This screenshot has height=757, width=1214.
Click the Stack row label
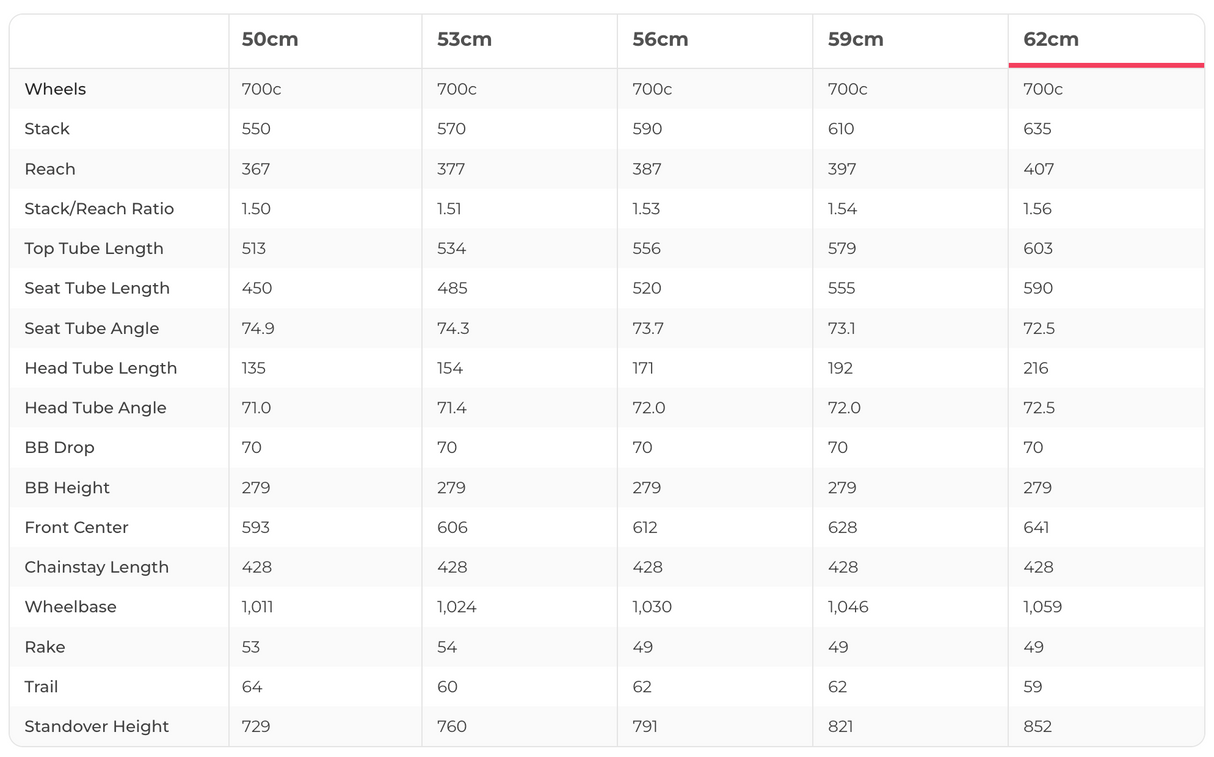click(47, 129)
